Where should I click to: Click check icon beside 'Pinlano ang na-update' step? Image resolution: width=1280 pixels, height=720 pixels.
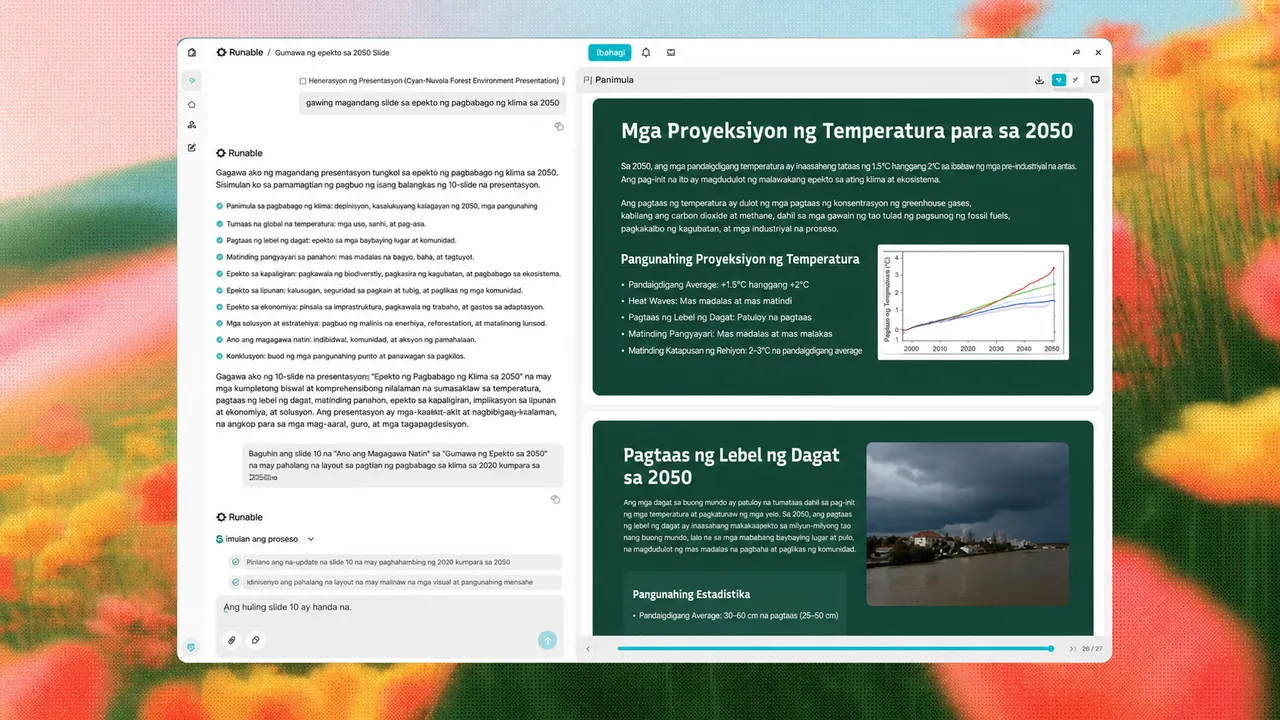[236, 562]
